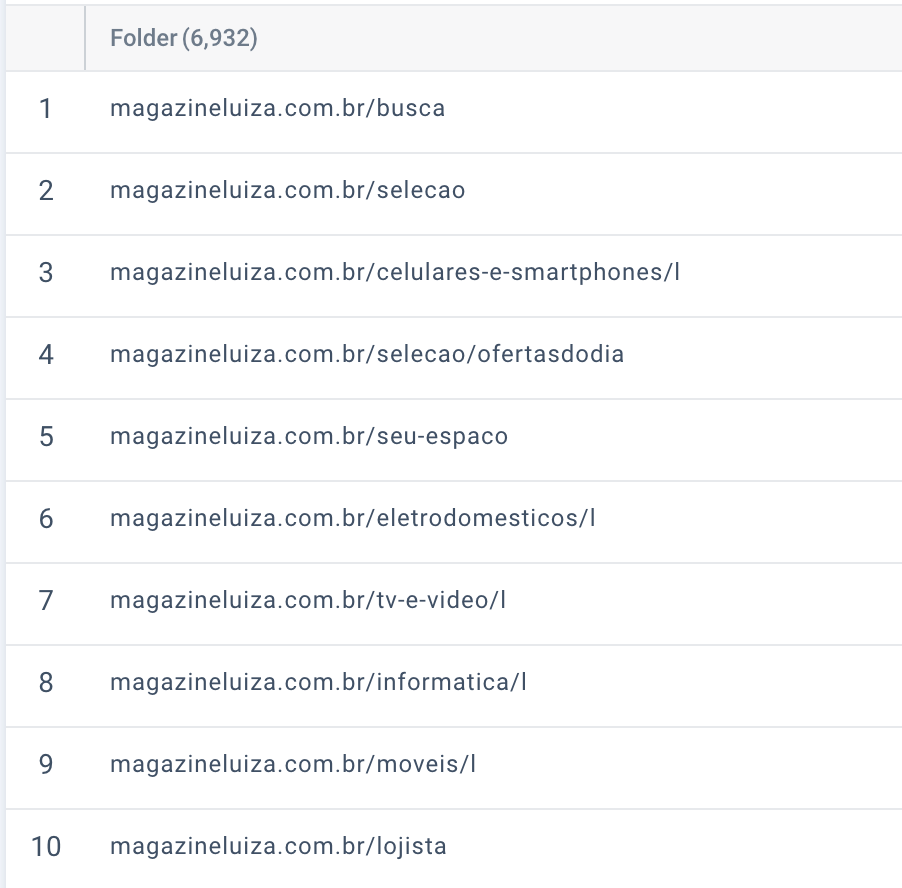Click row number 10 in the index column

click(46, 847)
